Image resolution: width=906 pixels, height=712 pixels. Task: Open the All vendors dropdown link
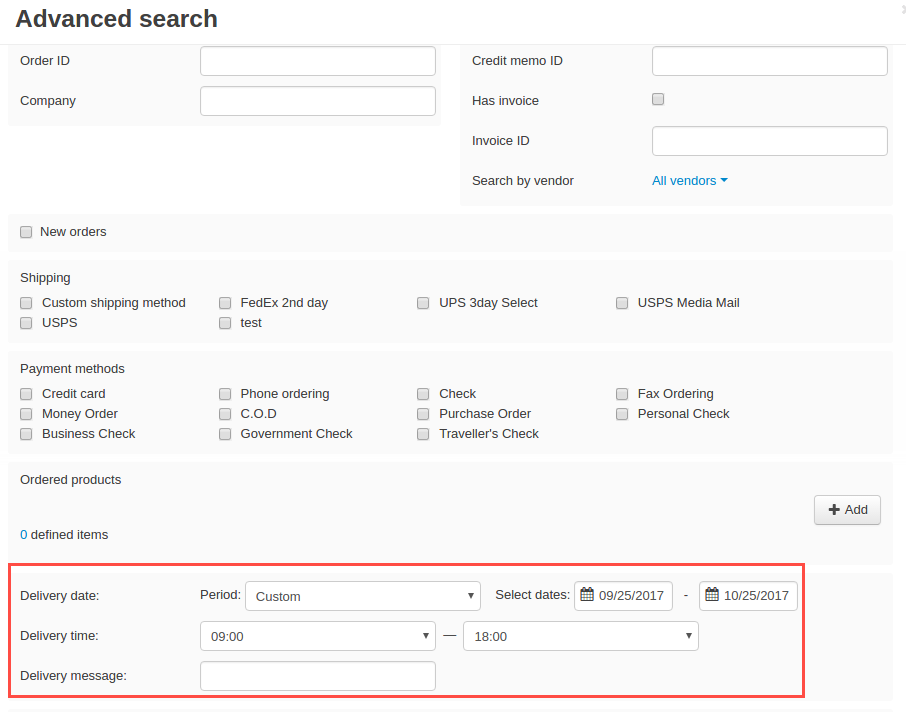[x=689, y=181]
